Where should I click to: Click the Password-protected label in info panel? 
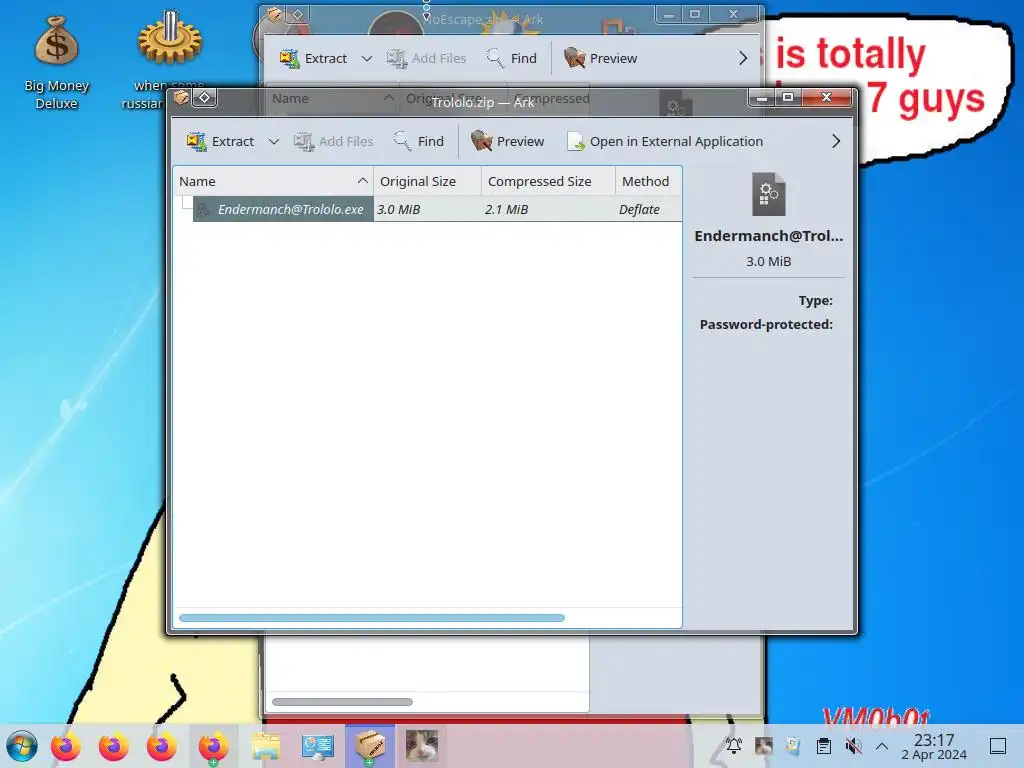[766, 324]
